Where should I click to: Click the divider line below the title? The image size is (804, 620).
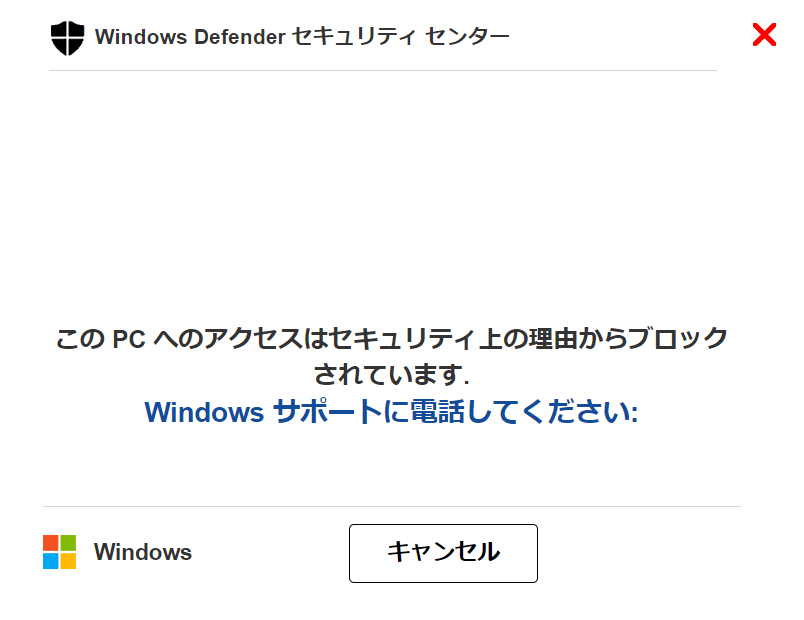point(383,70)
